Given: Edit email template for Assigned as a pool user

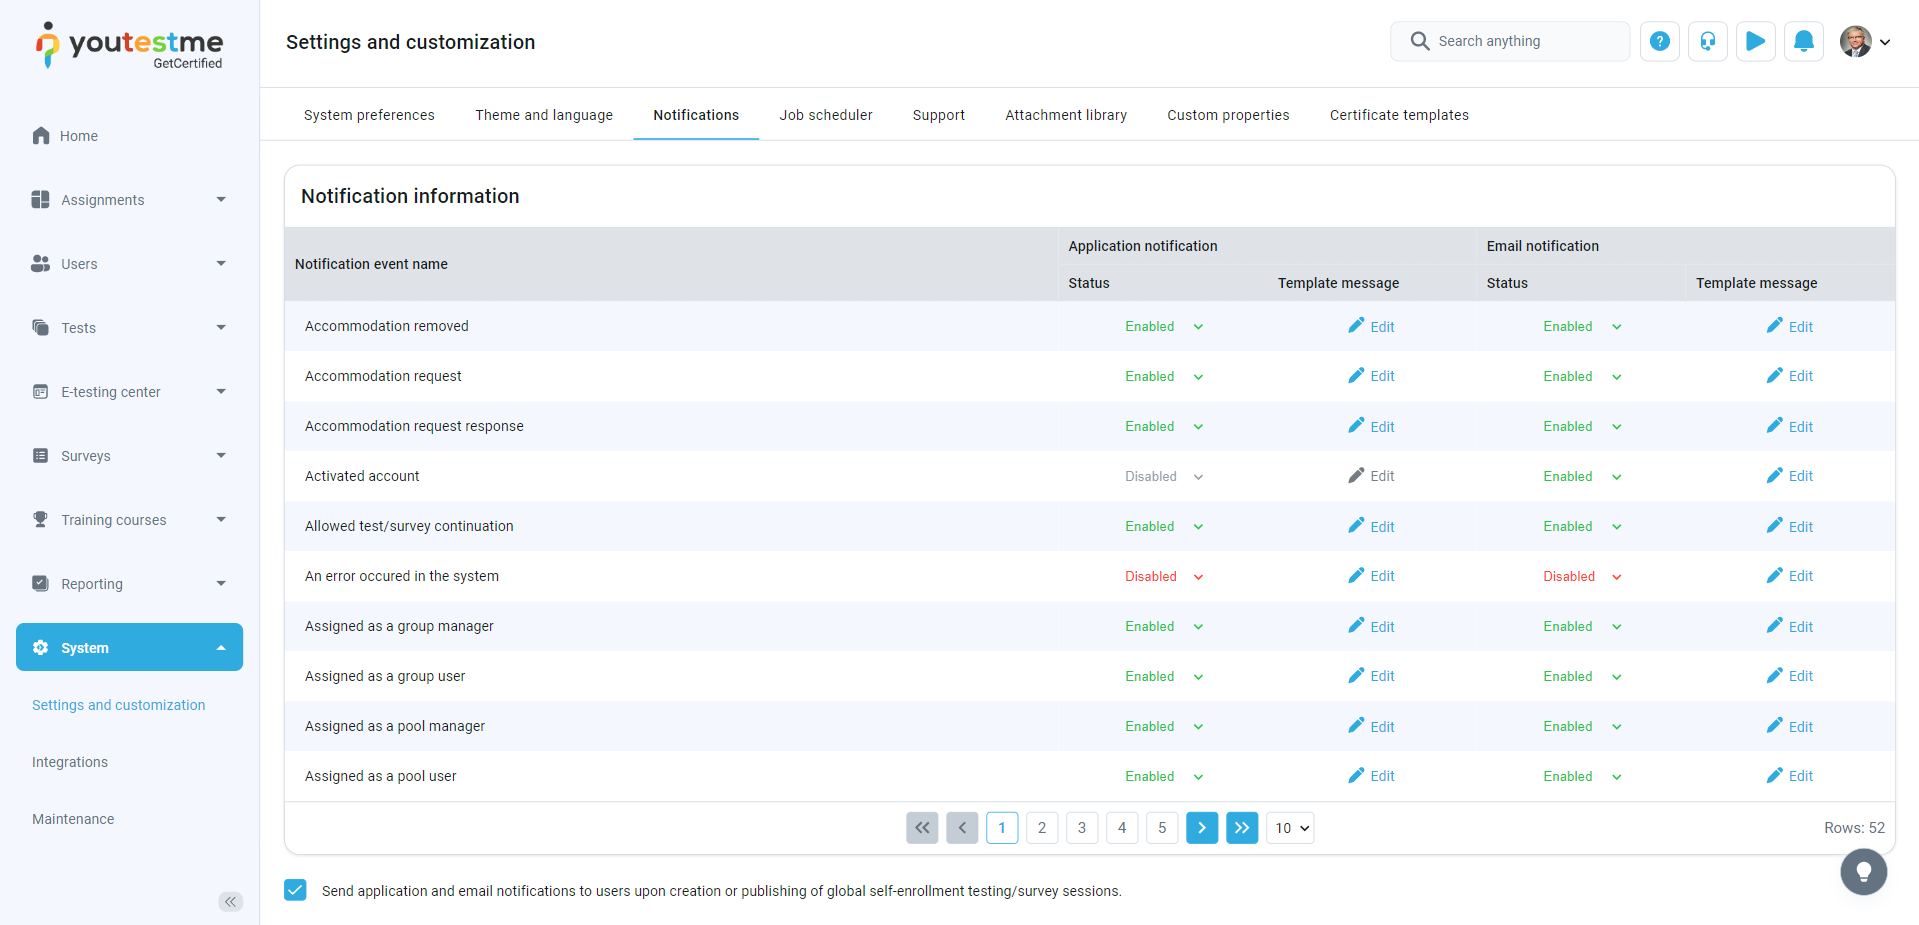Looking at the screenshot, I should [1789, 776].
